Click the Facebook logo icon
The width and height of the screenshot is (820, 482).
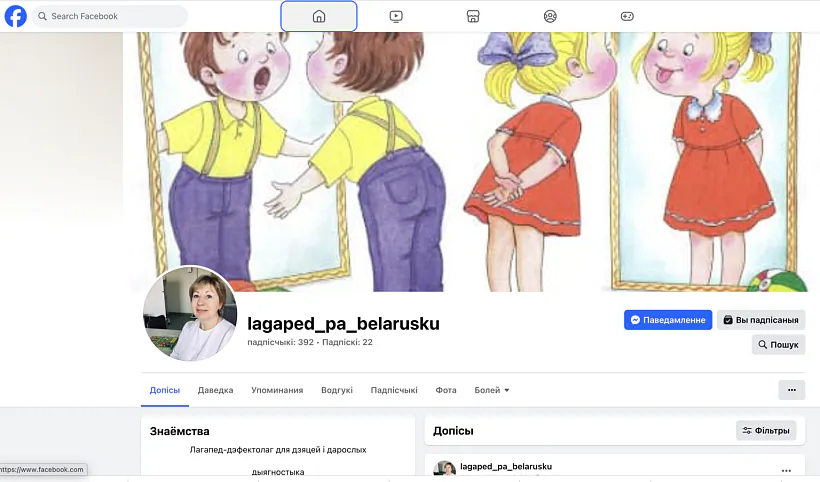tap(16, 16)
